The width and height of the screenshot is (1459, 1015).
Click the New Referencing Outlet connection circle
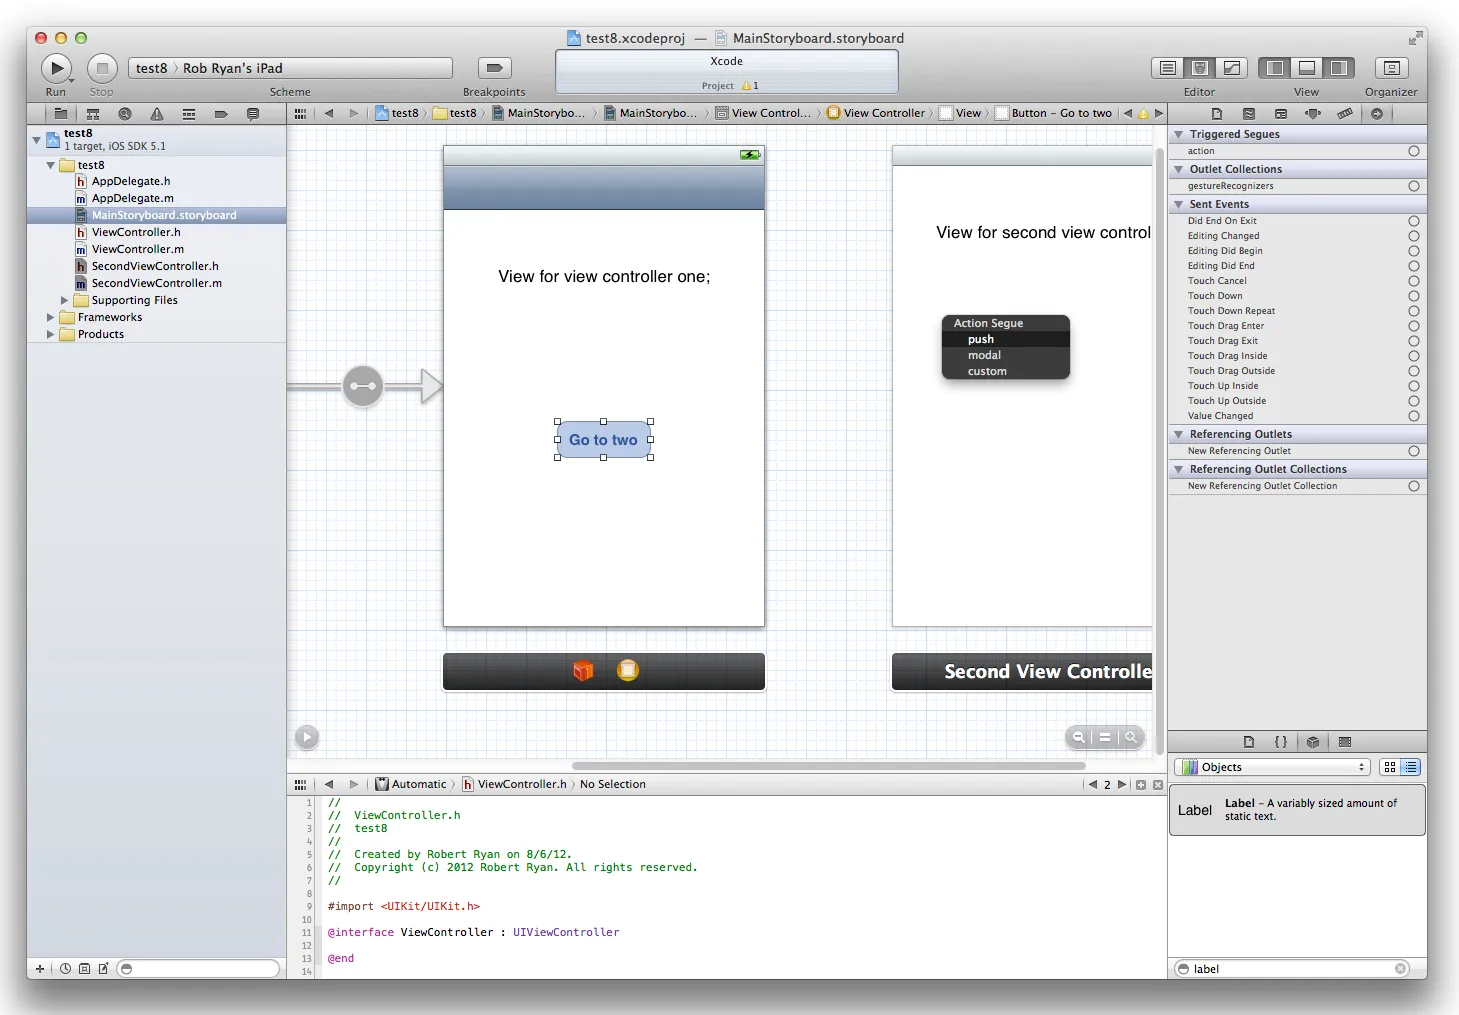click(1414, 451)
